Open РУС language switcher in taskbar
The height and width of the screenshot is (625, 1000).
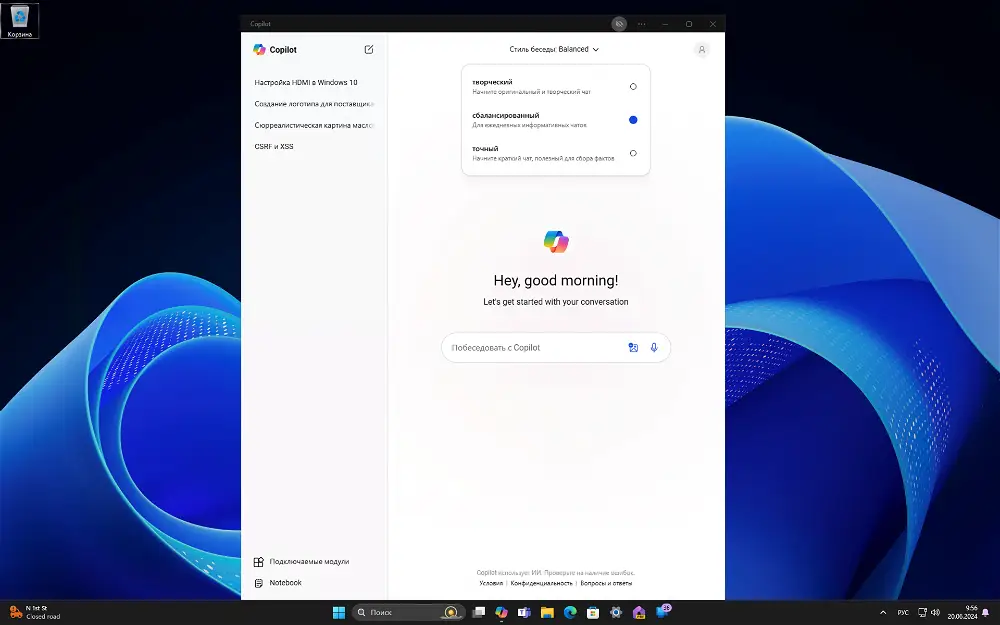click(903, 612)
